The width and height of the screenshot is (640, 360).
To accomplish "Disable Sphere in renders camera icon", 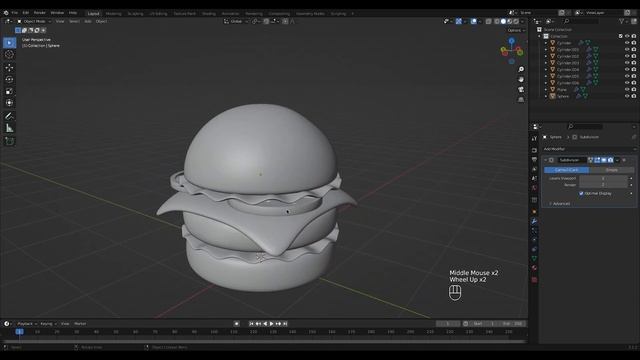I will click(634, 96).
